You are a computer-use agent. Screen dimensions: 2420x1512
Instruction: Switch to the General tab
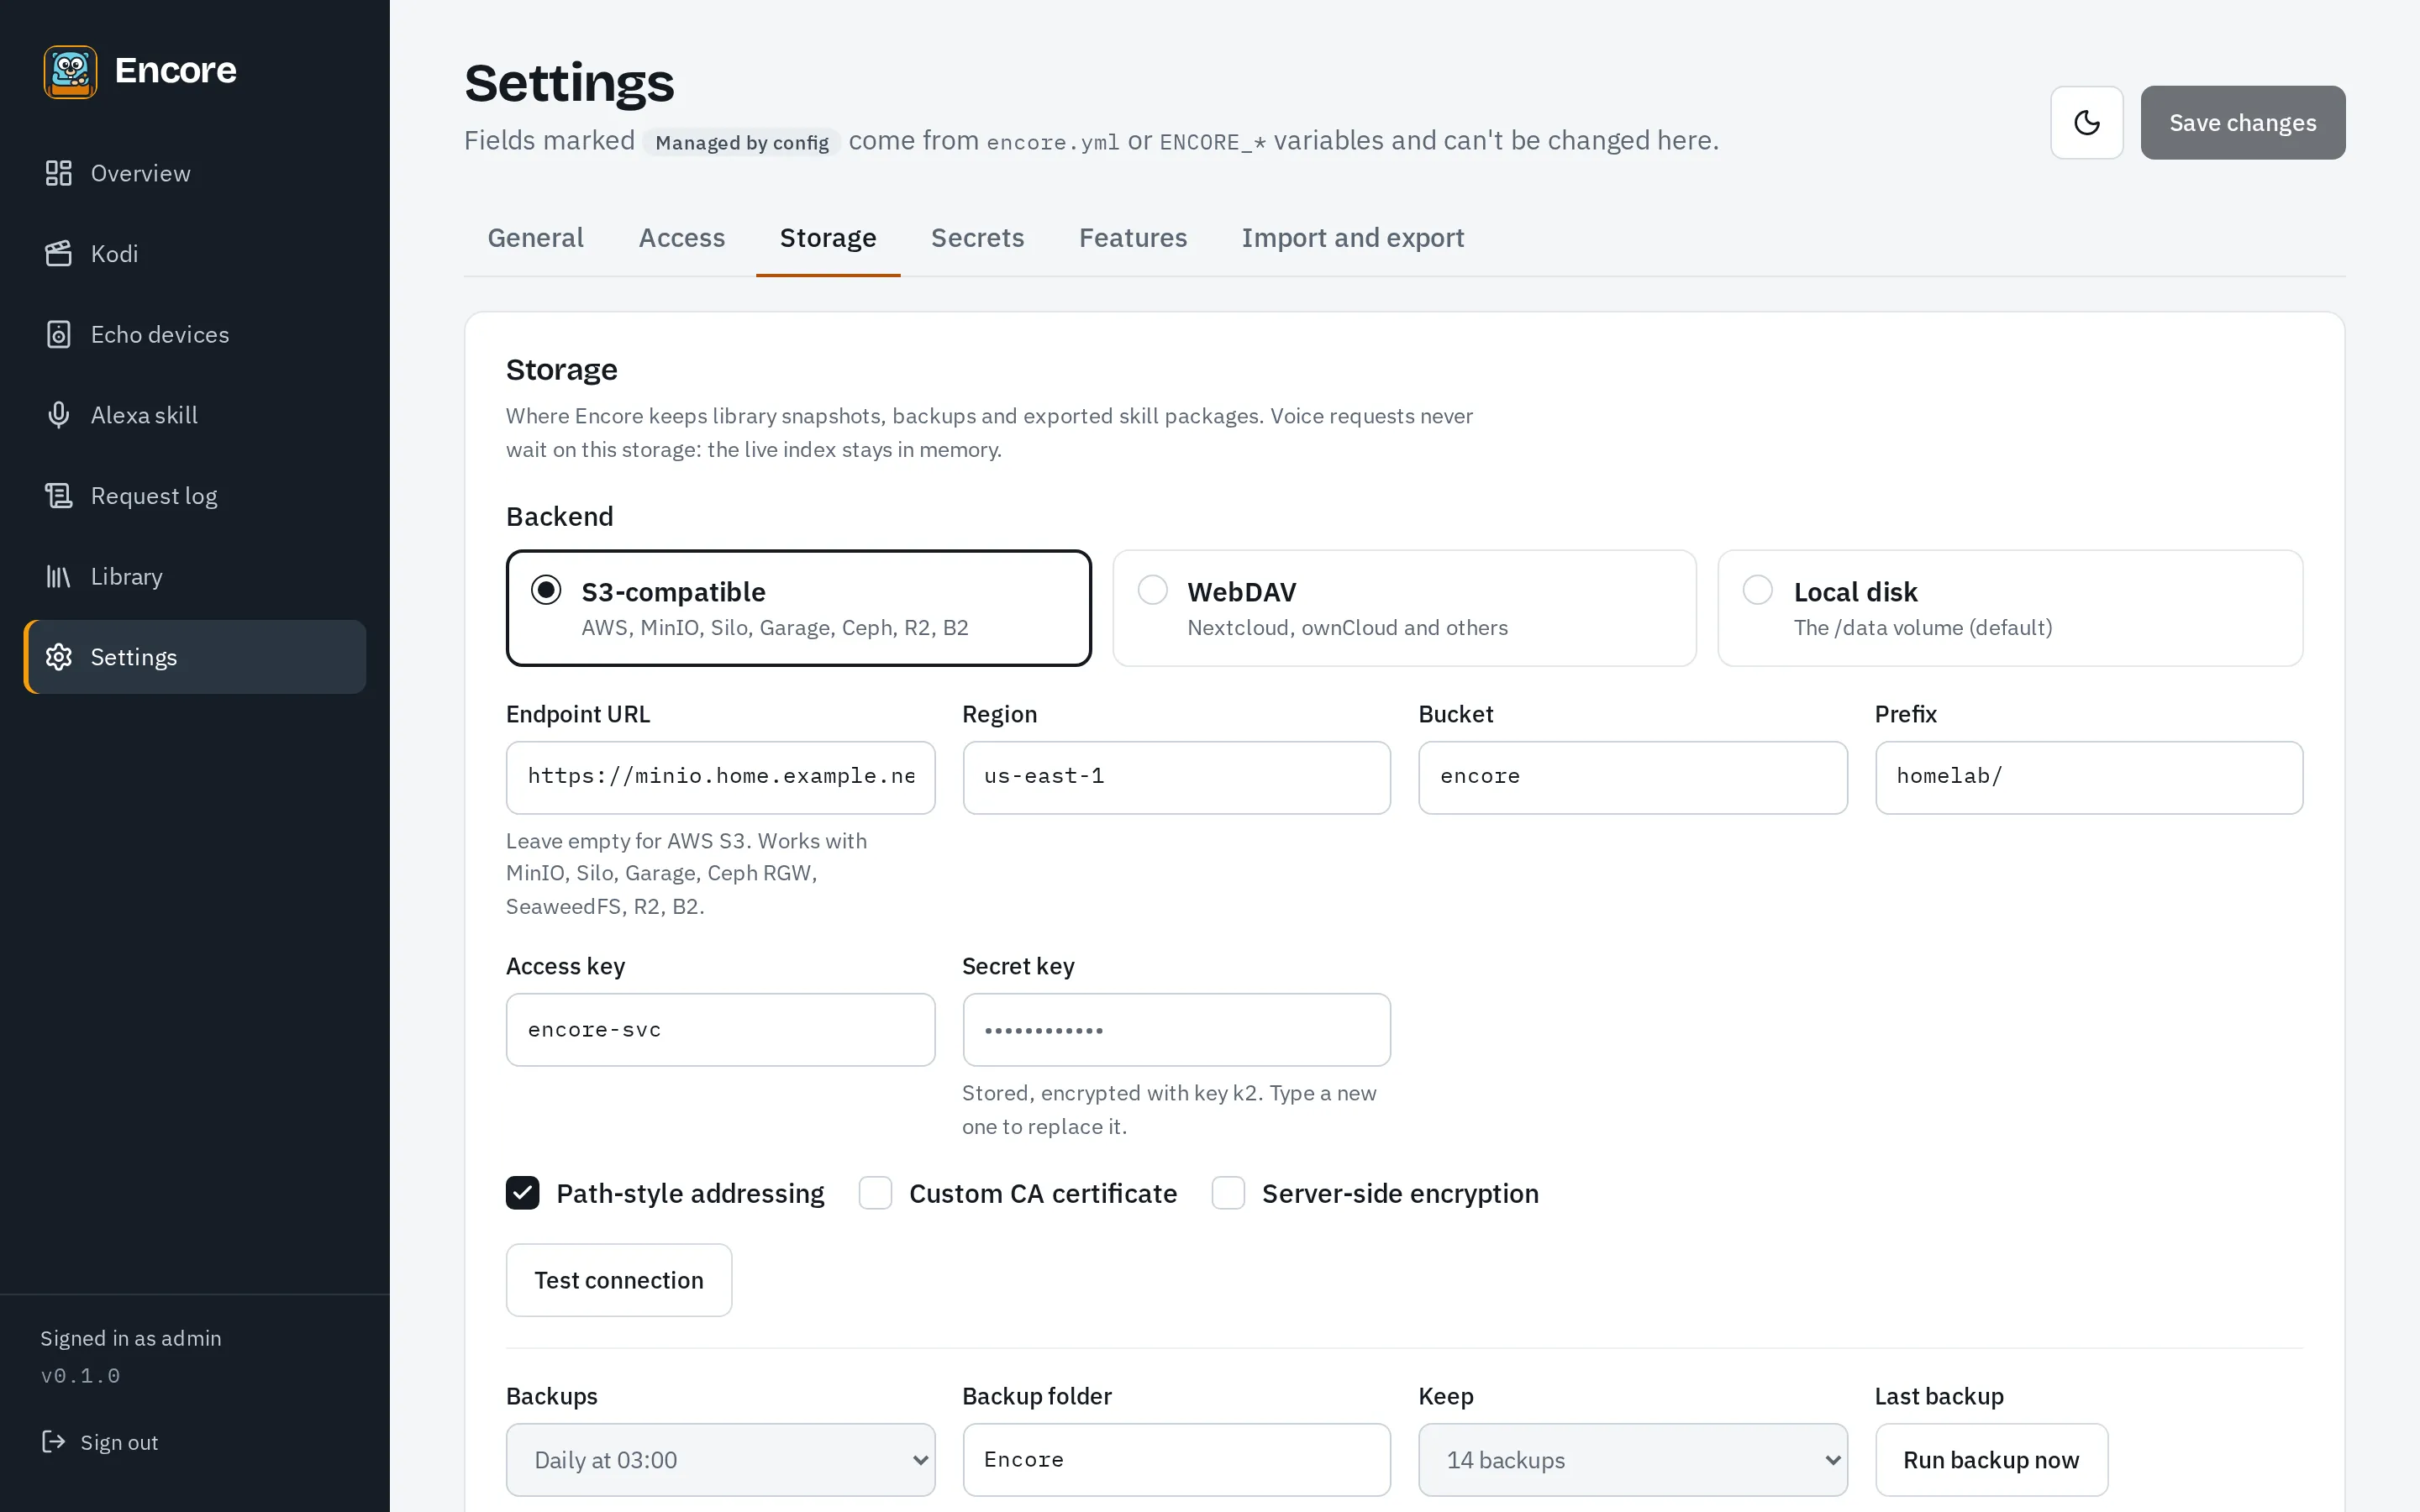tap(535, 238)
